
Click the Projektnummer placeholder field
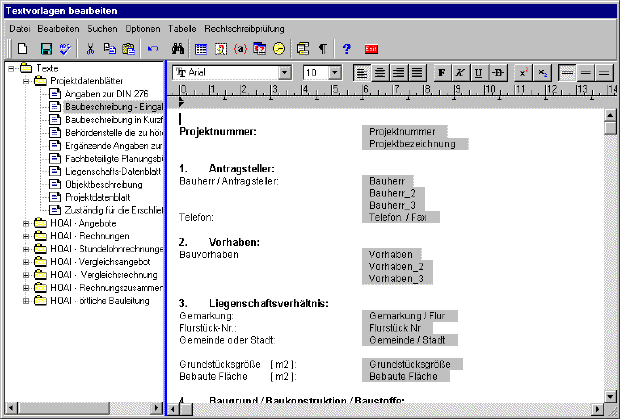[402, 131]
